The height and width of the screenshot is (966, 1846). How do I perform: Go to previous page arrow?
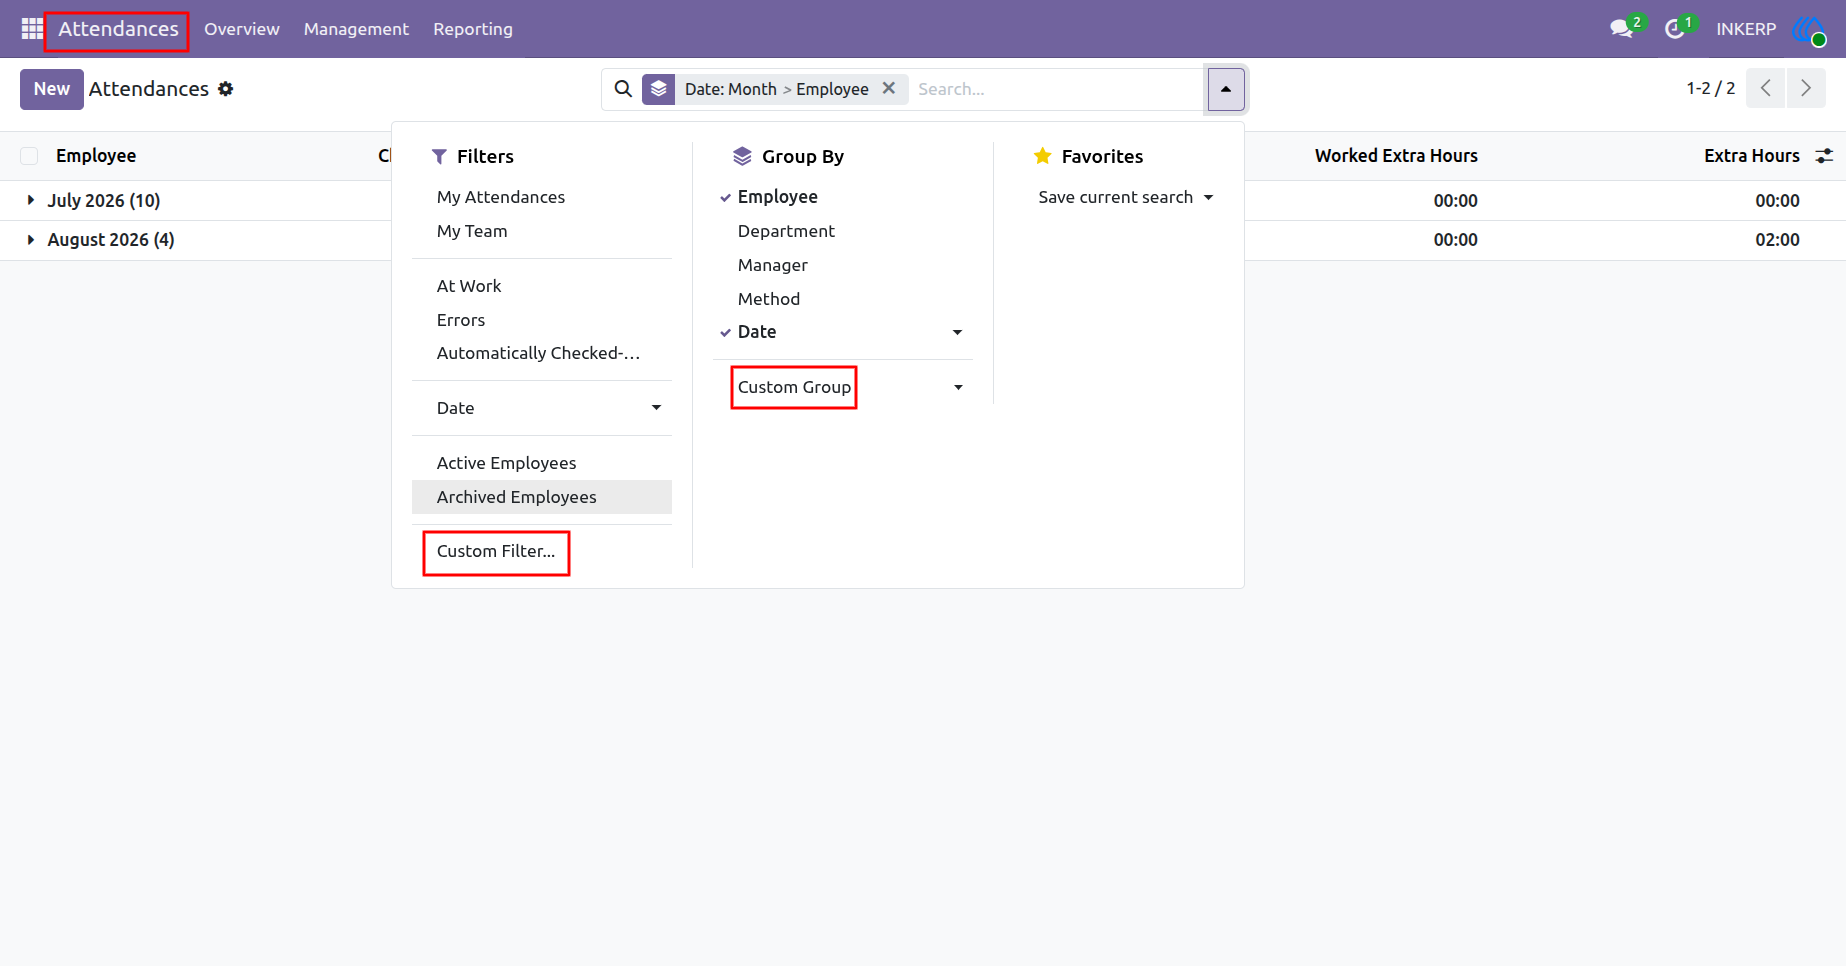pyautogui.click(x=1766, y=88)
